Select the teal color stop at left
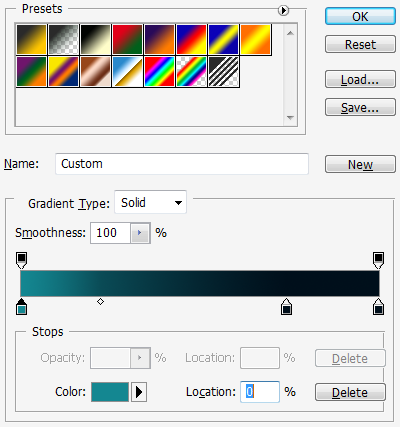Viewport: 400px width, 427px height. click(x=21, y=307)
